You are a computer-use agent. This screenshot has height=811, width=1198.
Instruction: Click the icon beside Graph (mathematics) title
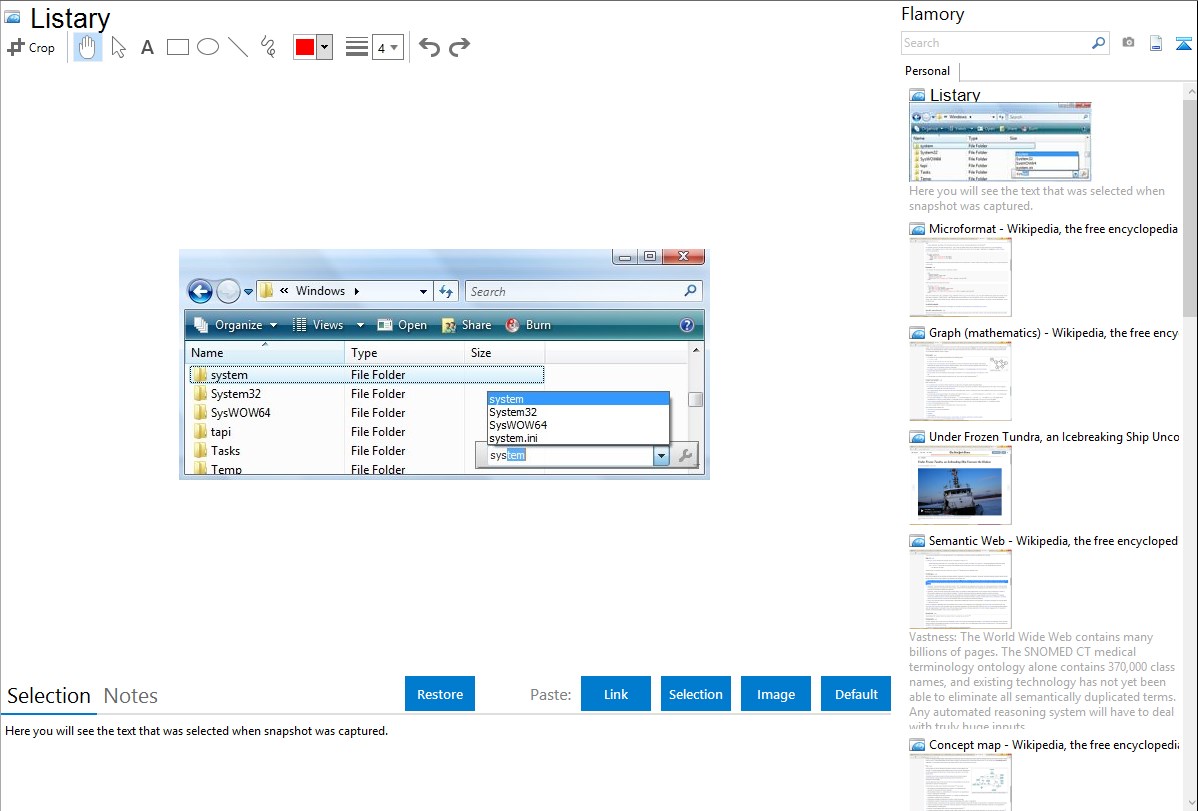(917, 333)
